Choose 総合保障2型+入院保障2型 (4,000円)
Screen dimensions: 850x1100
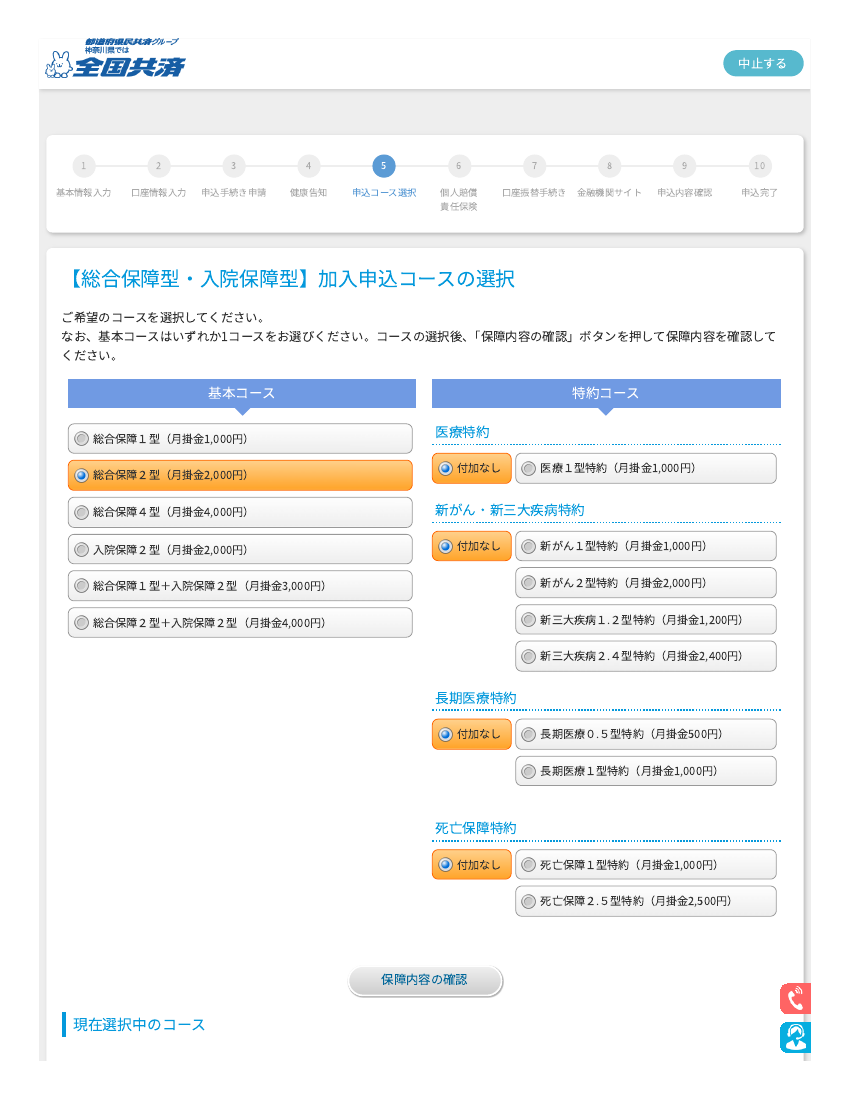click(240, 623)
